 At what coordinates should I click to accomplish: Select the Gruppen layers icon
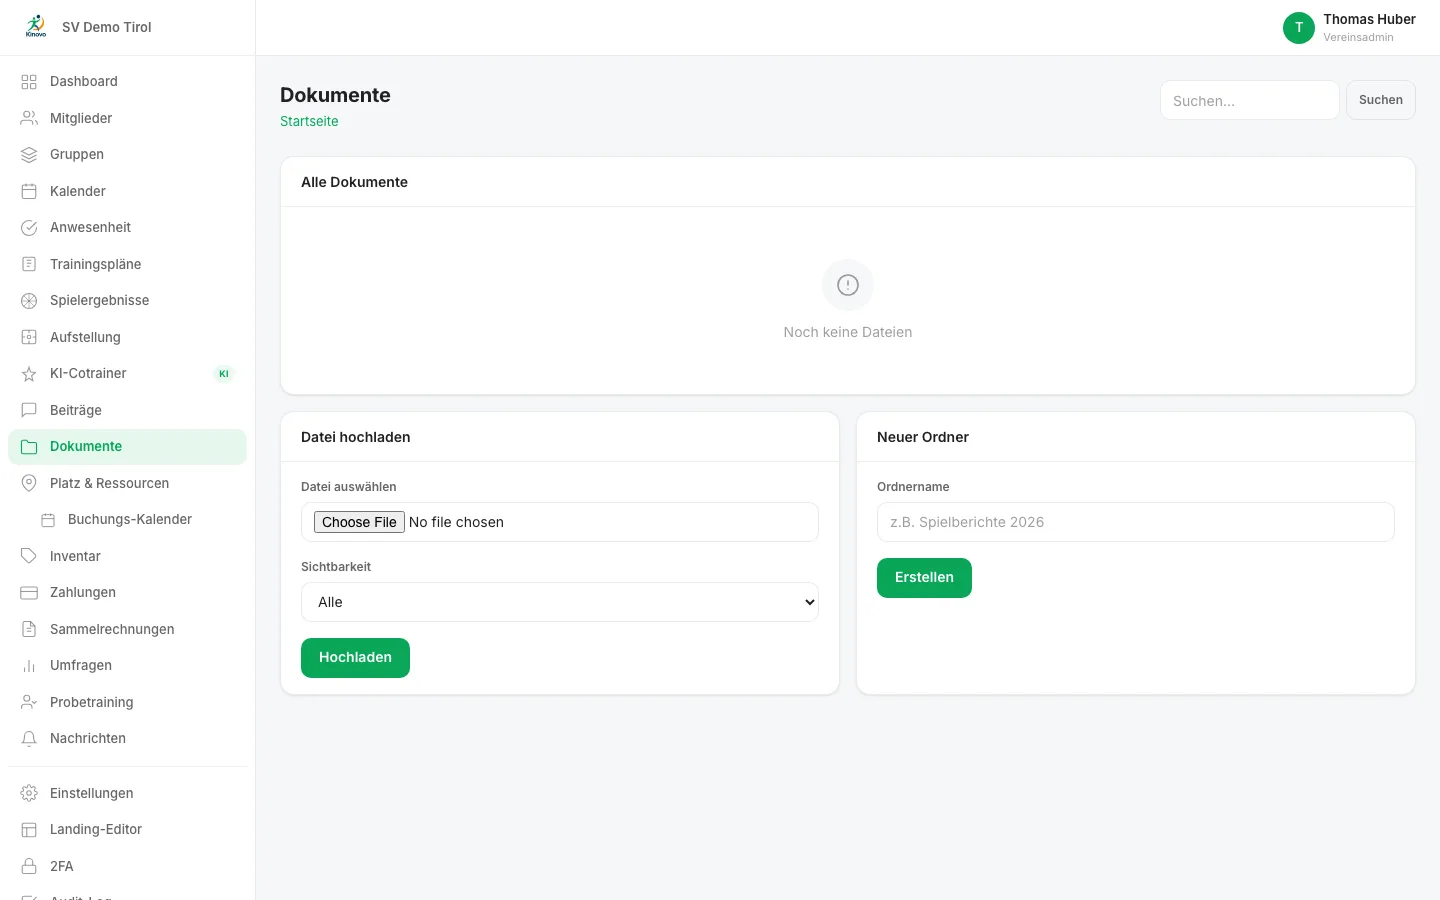[x=29, y=155]
